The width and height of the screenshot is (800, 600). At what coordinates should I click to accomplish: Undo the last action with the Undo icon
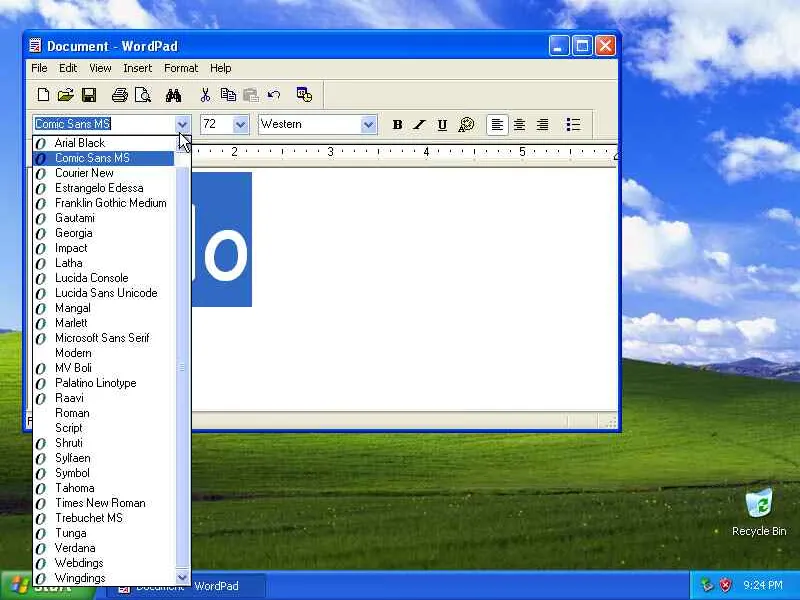coord(274,95)
